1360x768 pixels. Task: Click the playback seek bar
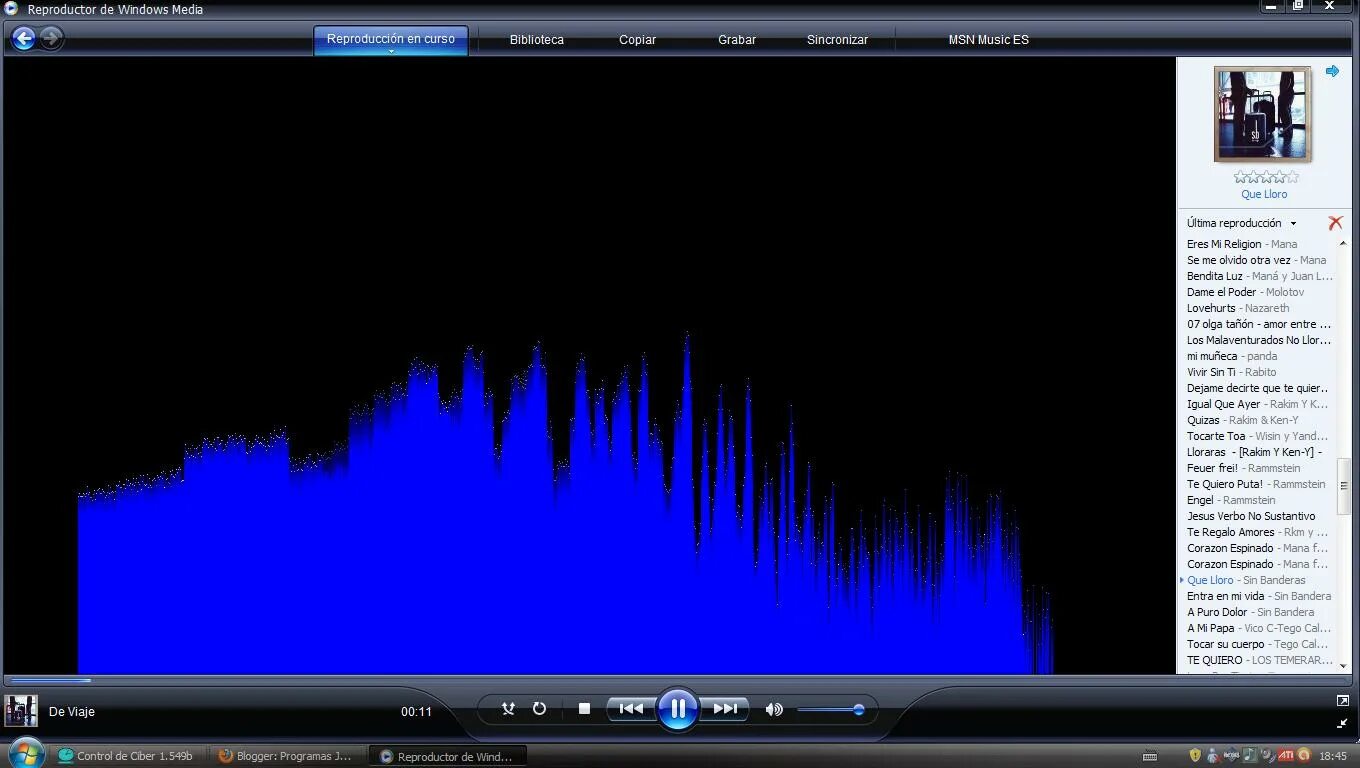pos(590,680)
